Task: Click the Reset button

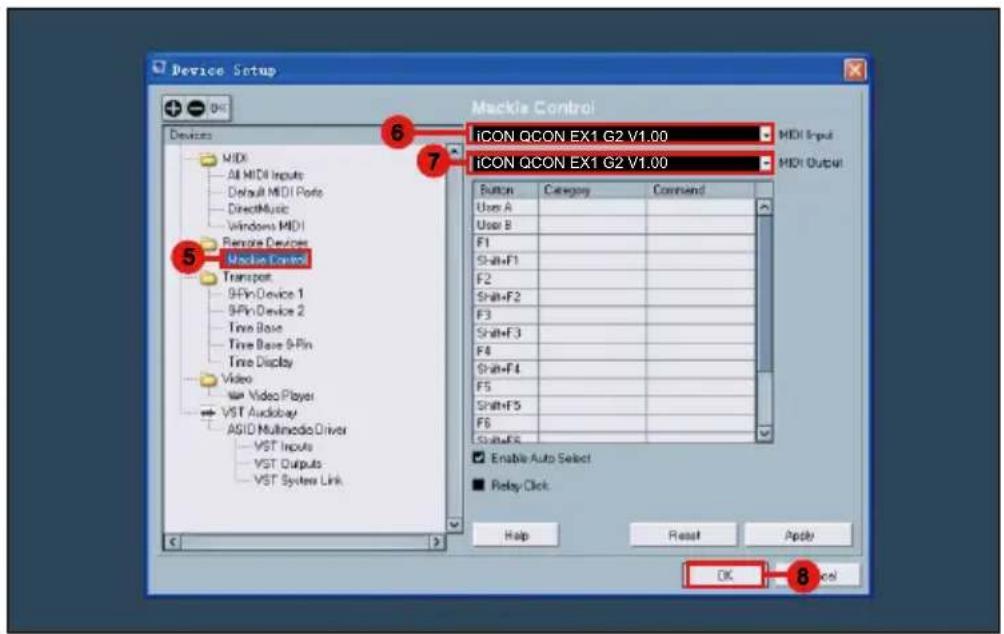Action: (x=684, y=535)
